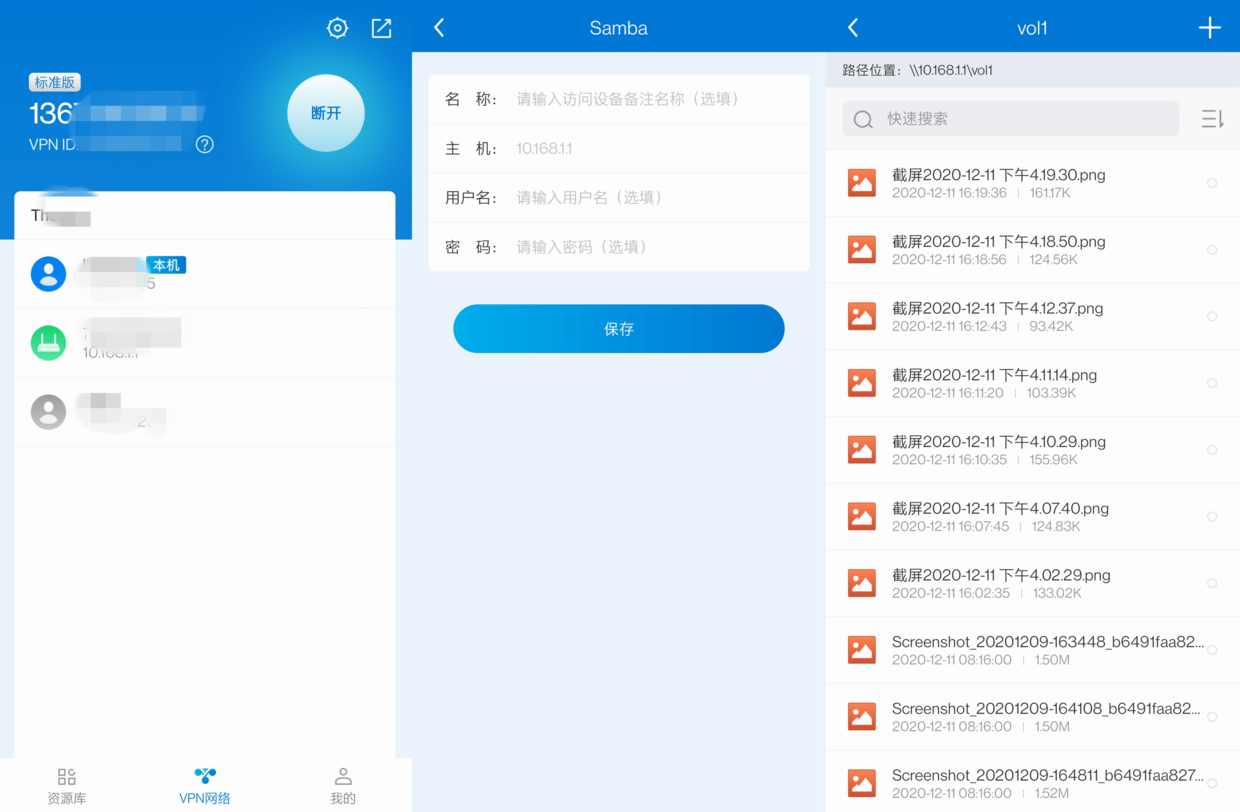Screen dimensions: 1240x812
Task: Tap the share/export icon beside the gear
Action: (381, 28)
